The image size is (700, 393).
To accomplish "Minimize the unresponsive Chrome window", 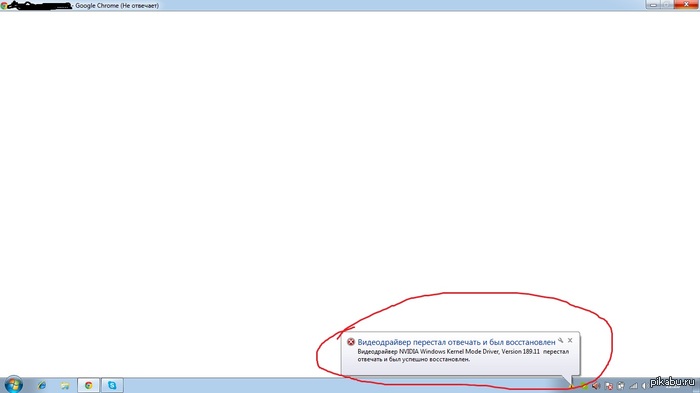I will (653, 4).
